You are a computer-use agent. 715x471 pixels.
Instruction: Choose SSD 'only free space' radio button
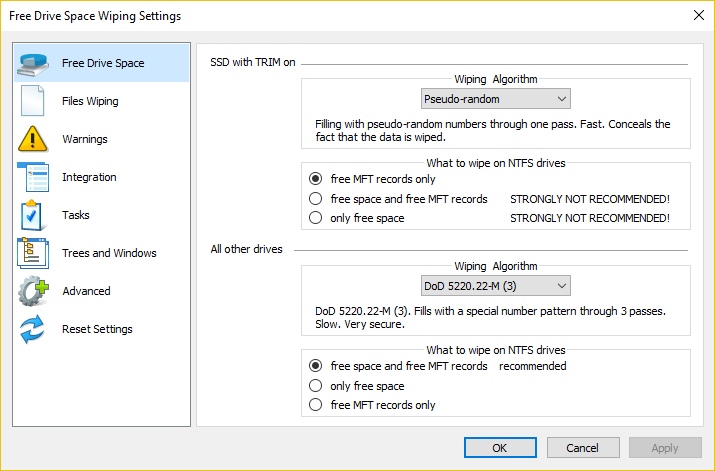coord(316,218)
